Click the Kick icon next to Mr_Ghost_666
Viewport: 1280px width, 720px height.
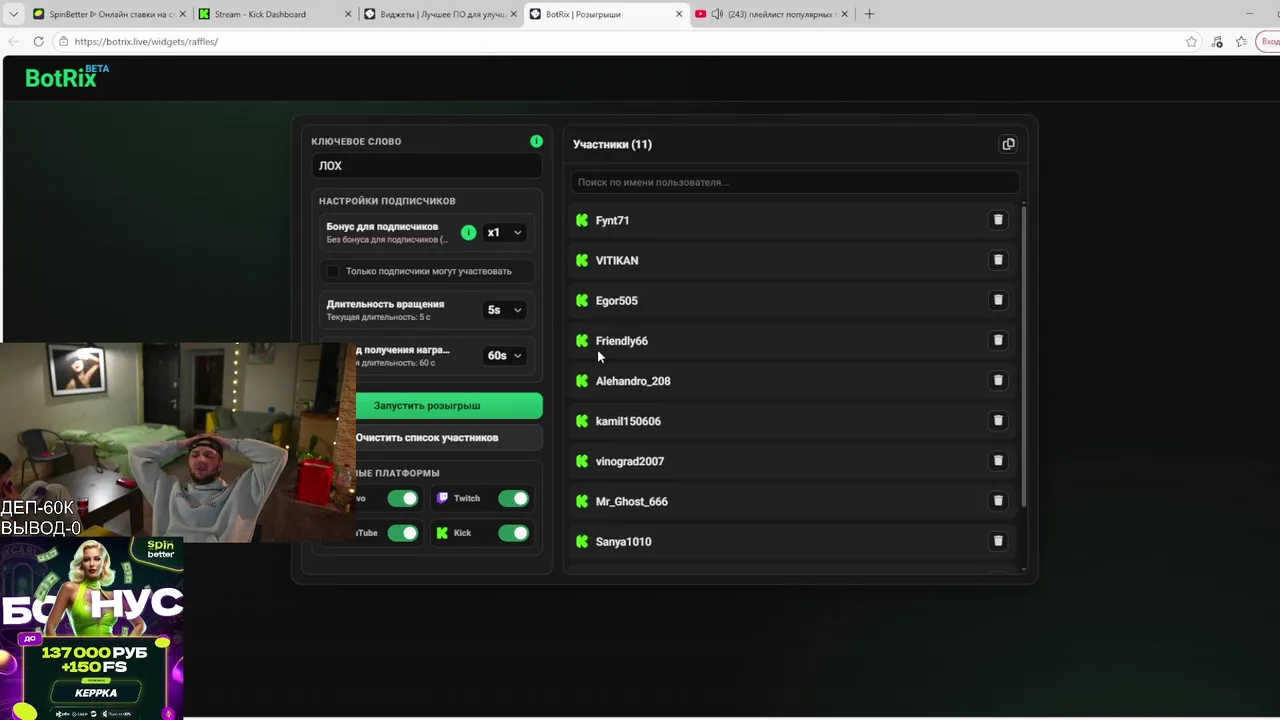[x=582, y=501]
